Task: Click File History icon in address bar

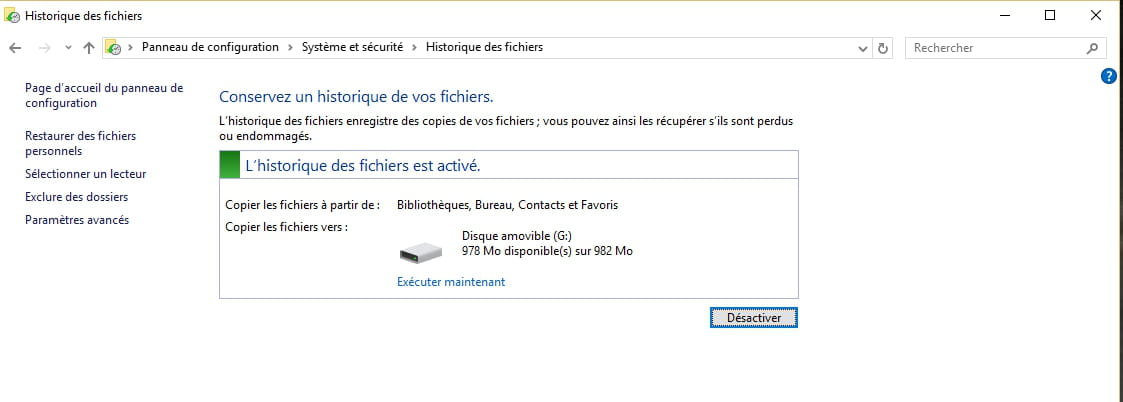Action: 114,48
